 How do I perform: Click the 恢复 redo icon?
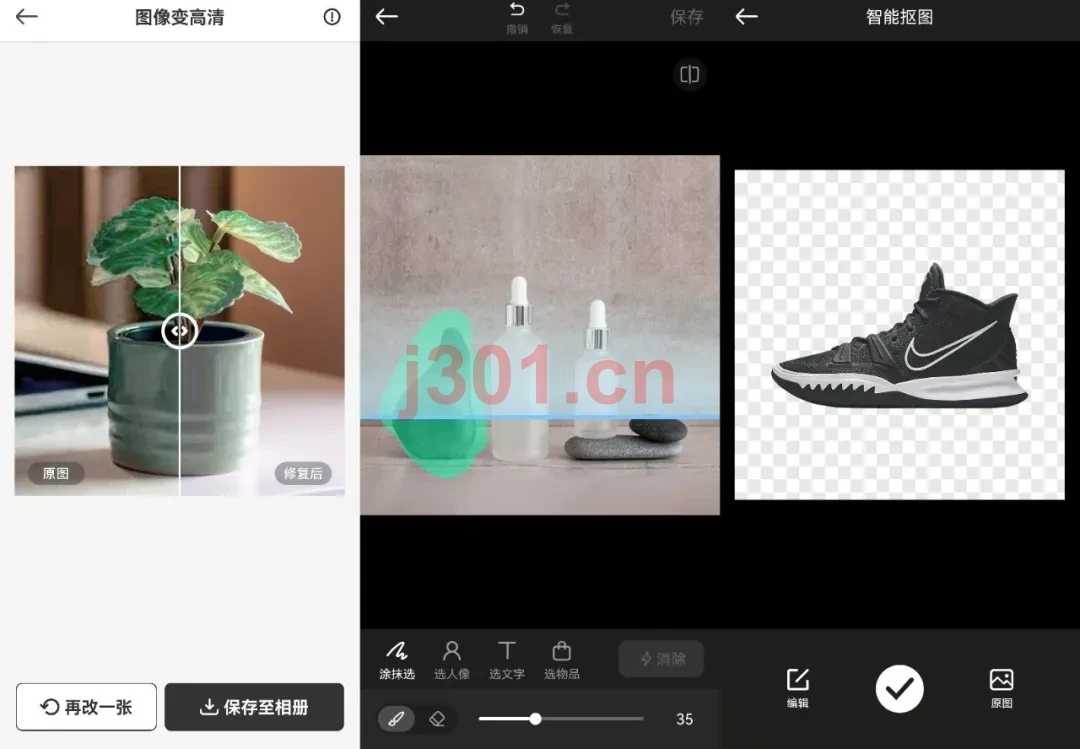[x=562, y=18]
